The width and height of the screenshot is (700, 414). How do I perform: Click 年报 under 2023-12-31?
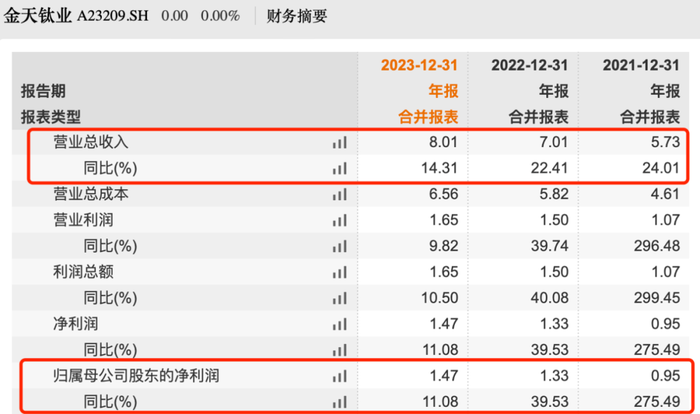click(x=443, y=91)
